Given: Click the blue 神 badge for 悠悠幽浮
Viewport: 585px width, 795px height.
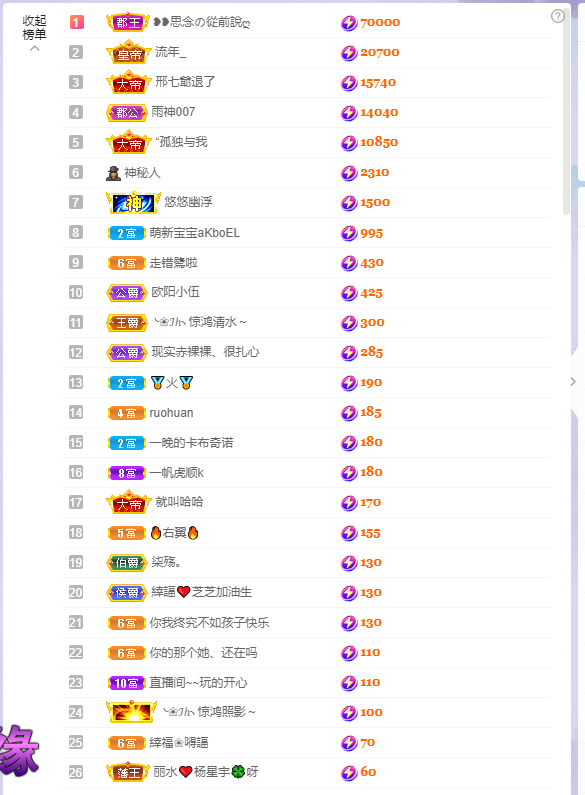Looking at the screenshot, I should coord(133,202).
